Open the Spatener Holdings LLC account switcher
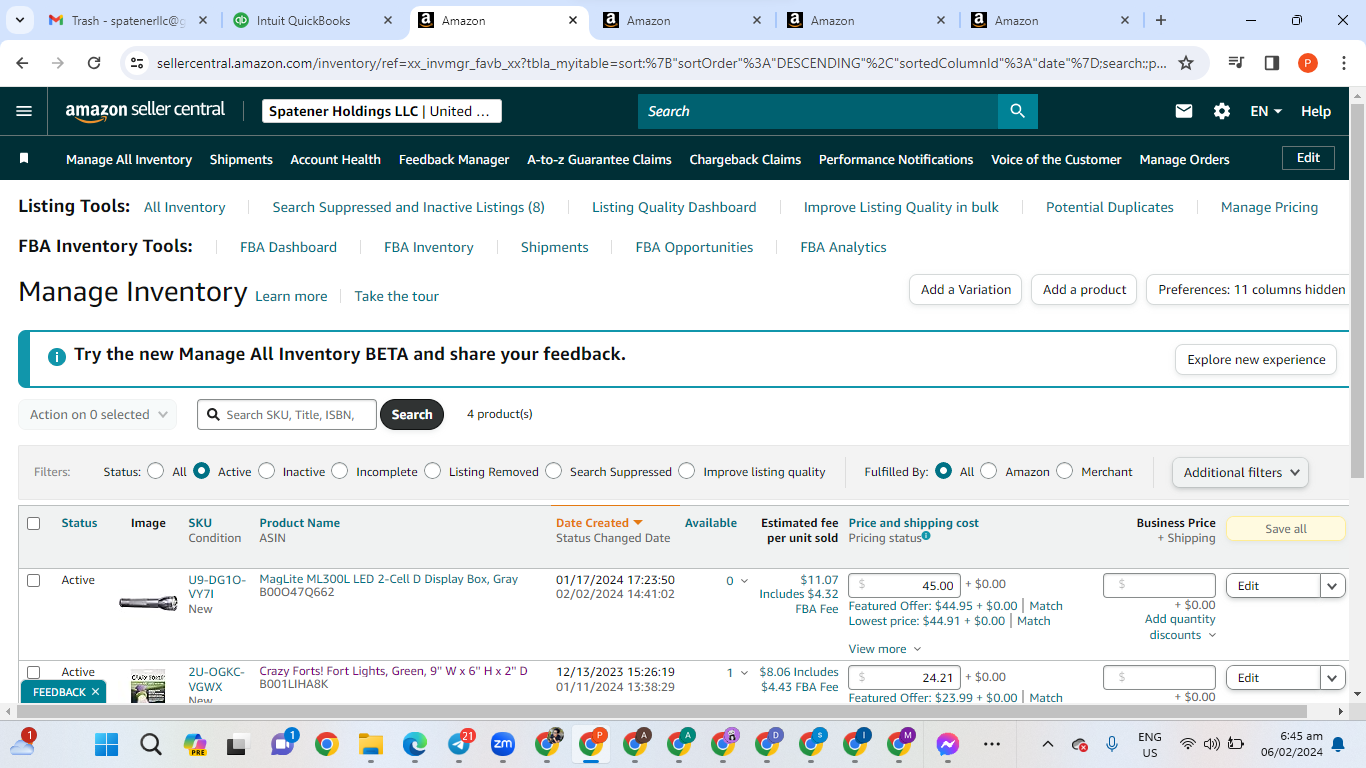 click(x=382, y=111)
